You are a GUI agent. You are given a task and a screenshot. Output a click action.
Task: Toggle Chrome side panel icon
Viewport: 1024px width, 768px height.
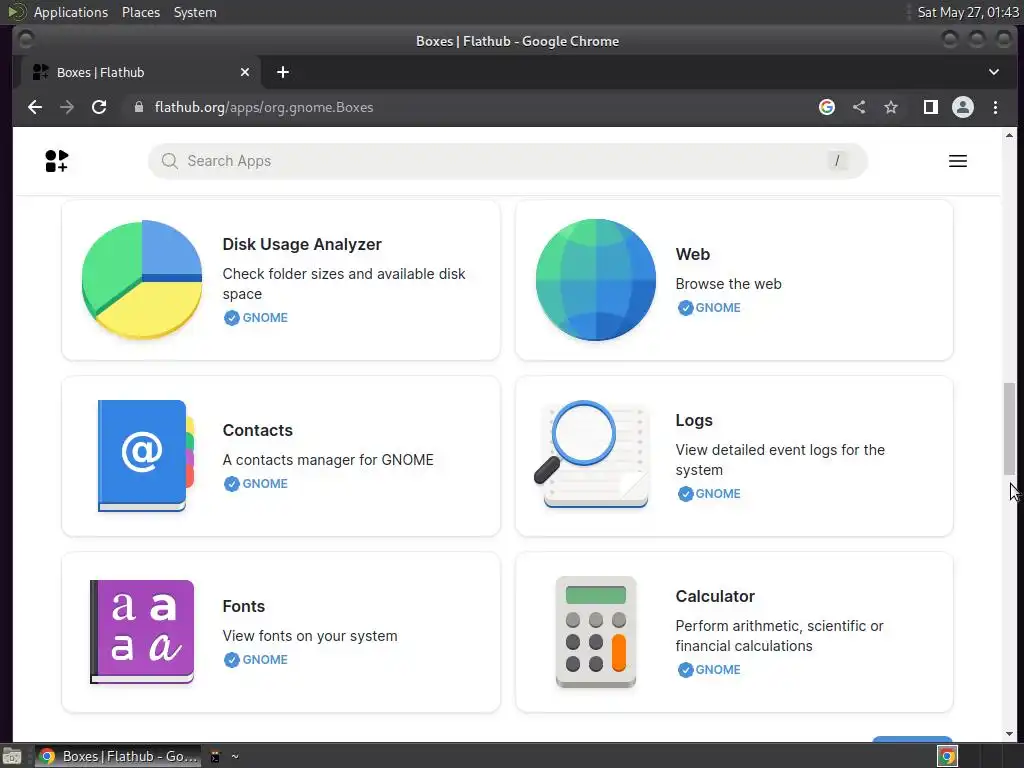coord(931,107)
